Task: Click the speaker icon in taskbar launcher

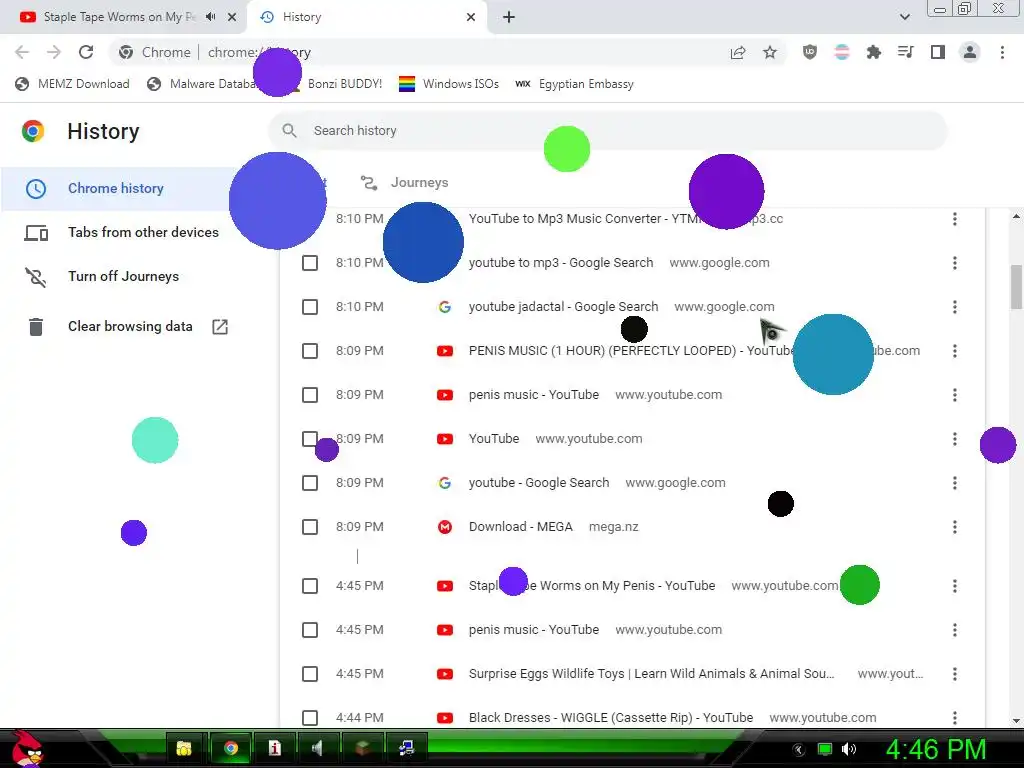Action: coord(318,748)
